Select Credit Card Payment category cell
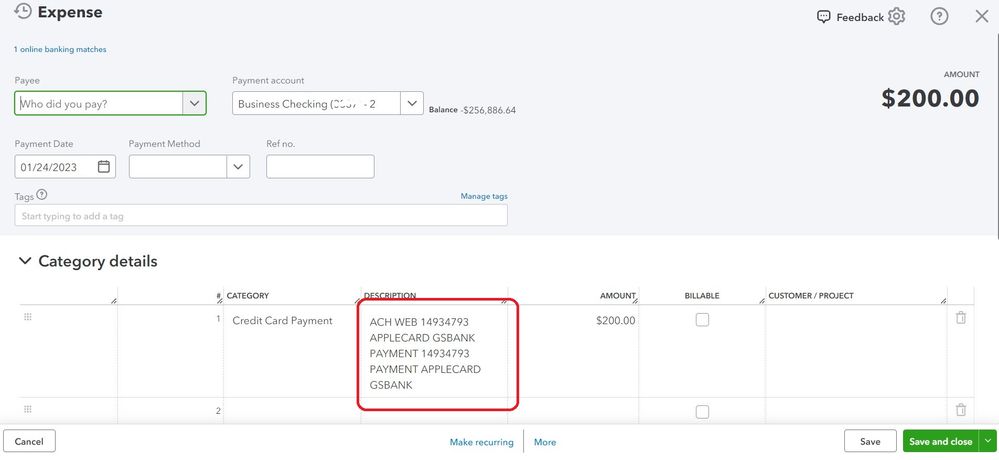This screenshot has height=460, width=999. [x=292, y=351]
